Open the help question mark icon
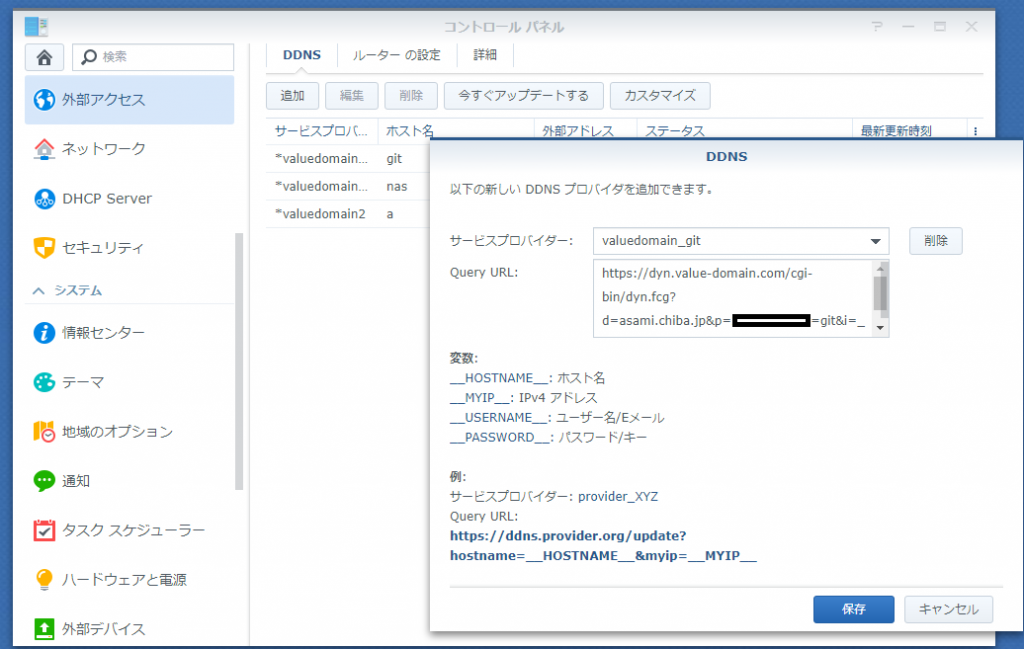The image size is (1024, 649). click(x=877, y=27)
